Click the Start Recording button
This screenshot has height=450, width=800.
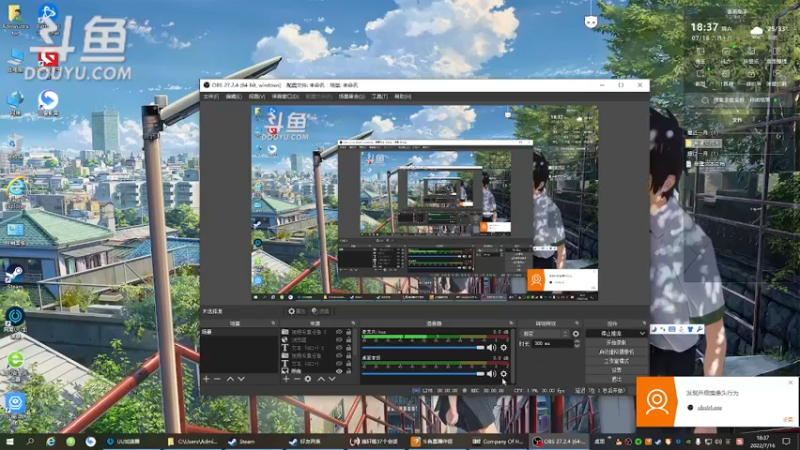616,343
